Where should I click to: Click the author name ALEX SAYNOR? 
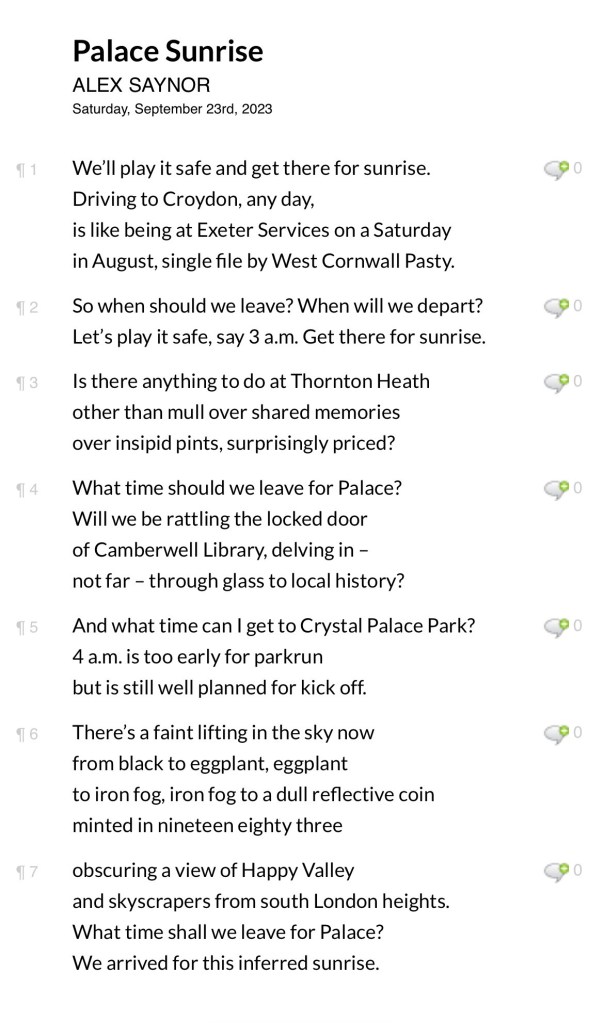tap(141, 85)
